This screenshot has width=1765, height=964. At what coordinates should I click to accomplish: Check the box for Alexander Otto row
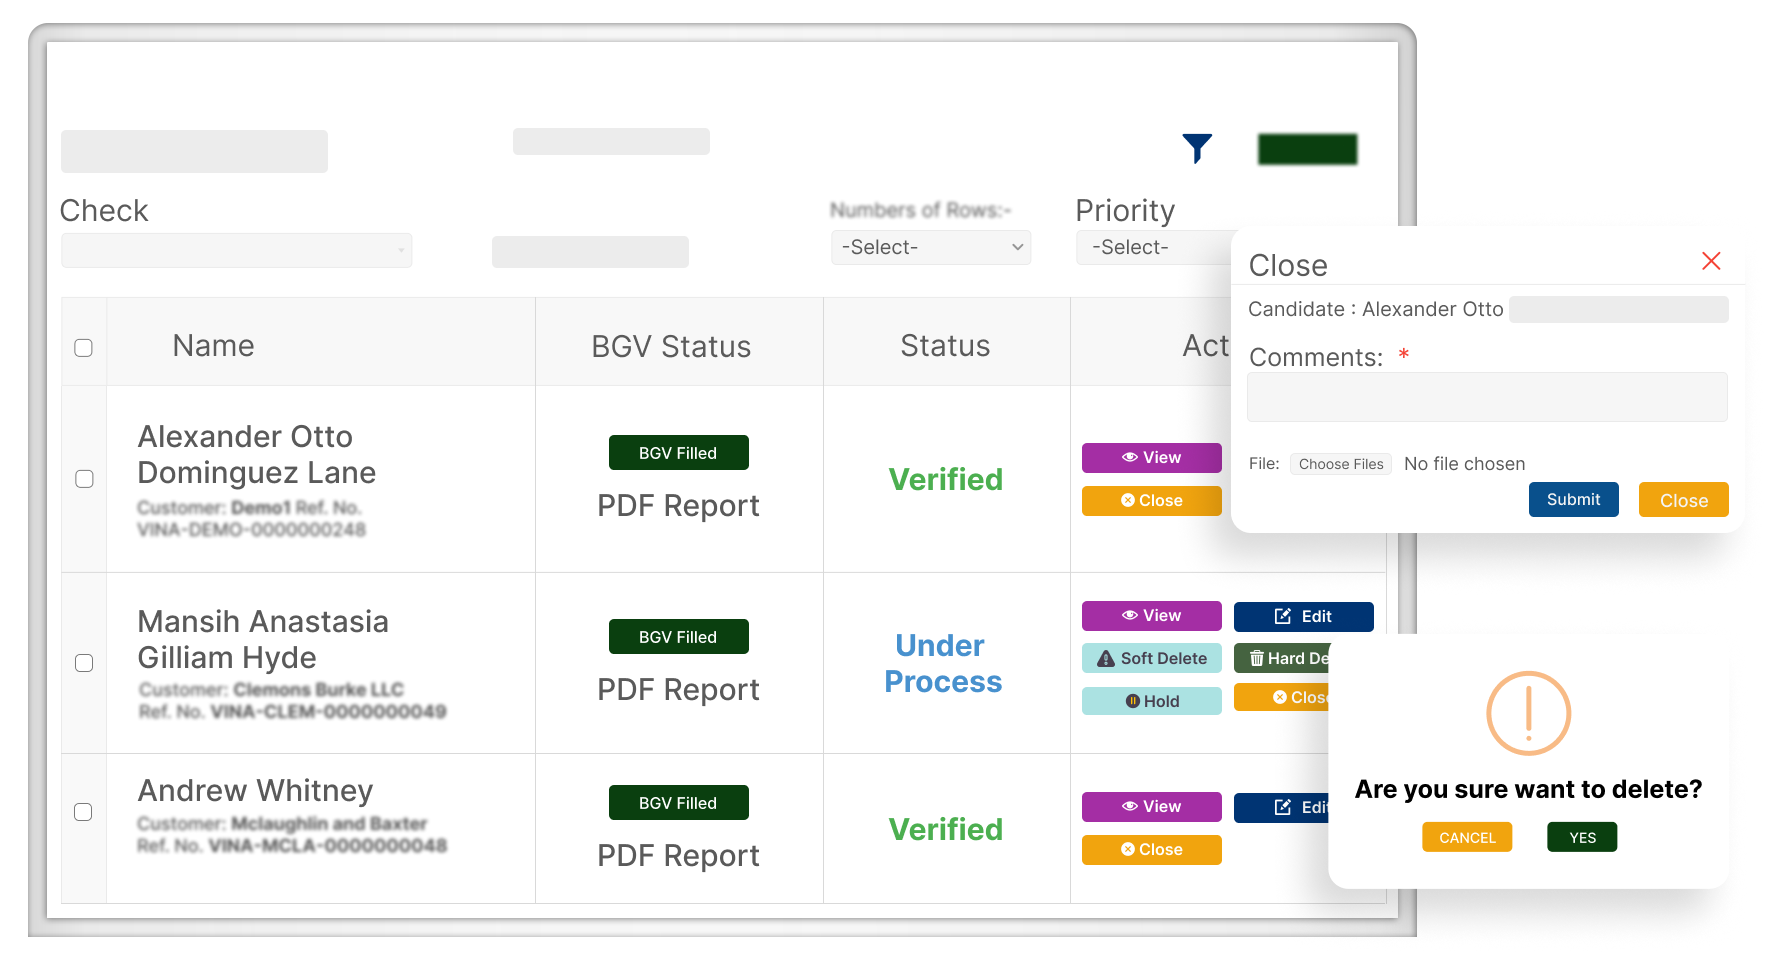click(85, 479)
